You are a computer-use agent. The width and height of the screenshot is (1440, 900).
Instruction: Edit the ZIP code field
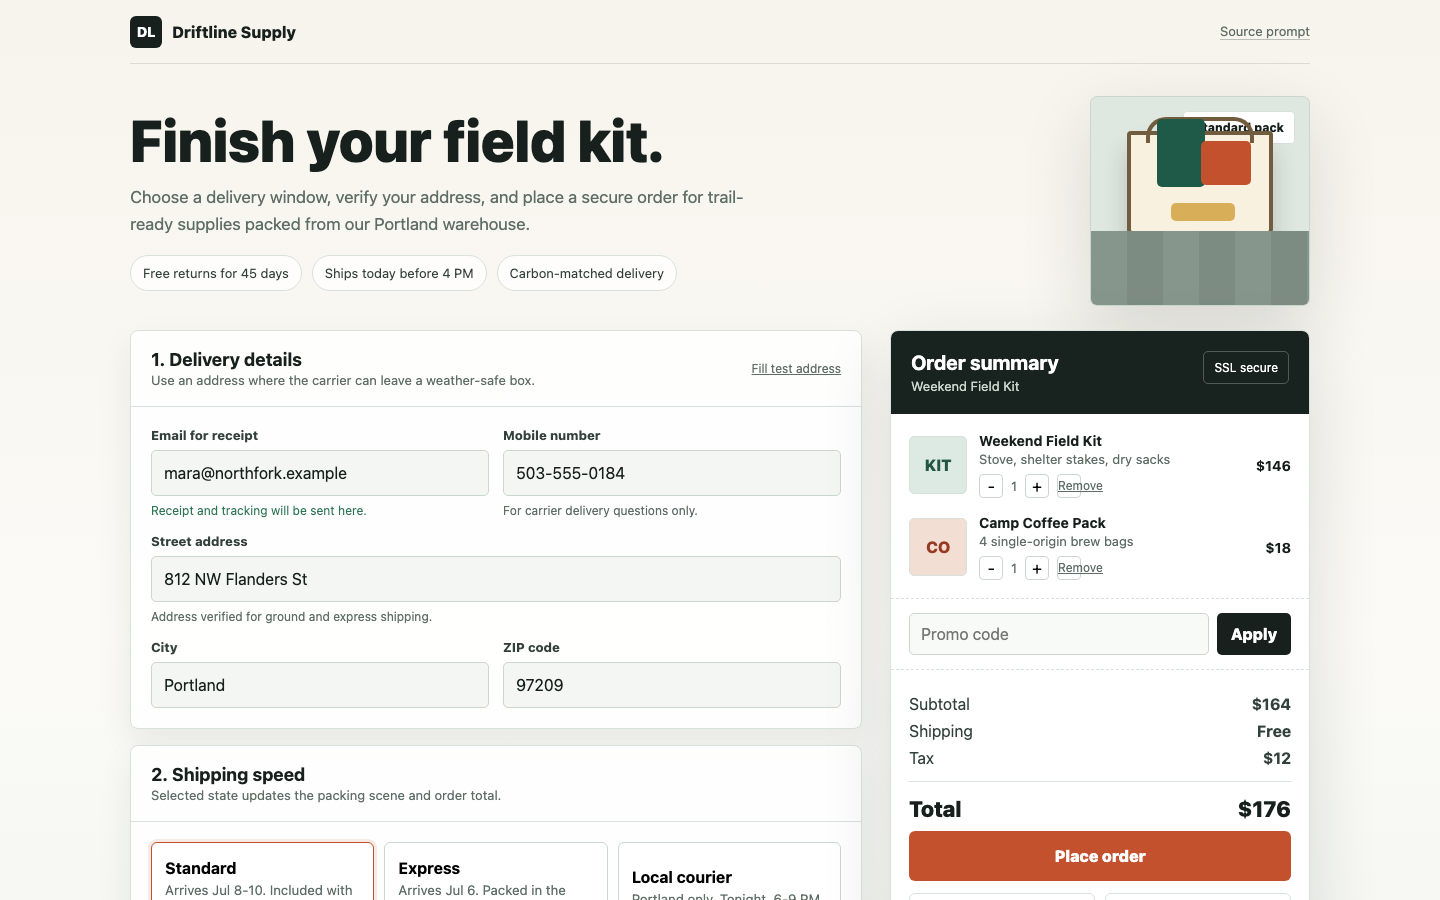[x=672, y=685]
